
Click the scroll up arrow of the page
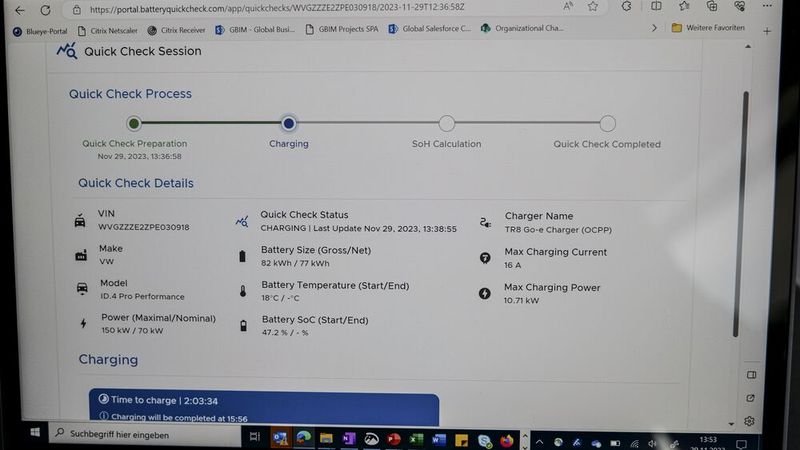747,47
